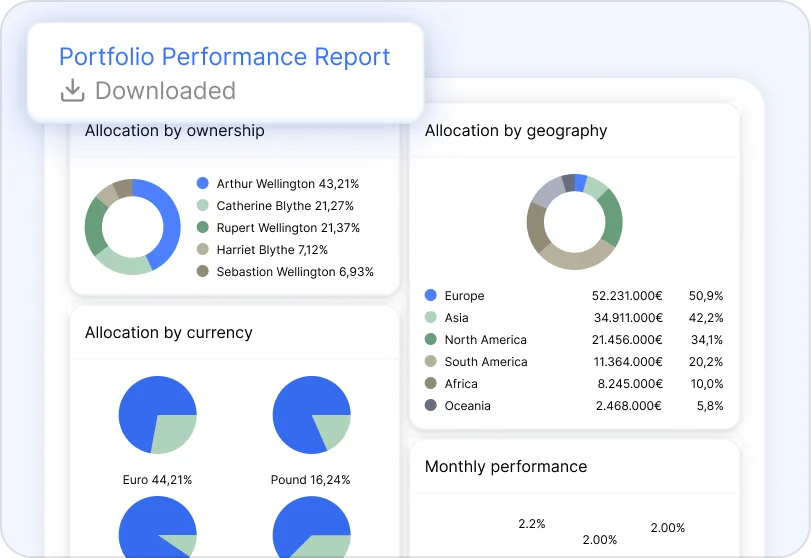Click the beige dot next to South America

tap(430, 361)
